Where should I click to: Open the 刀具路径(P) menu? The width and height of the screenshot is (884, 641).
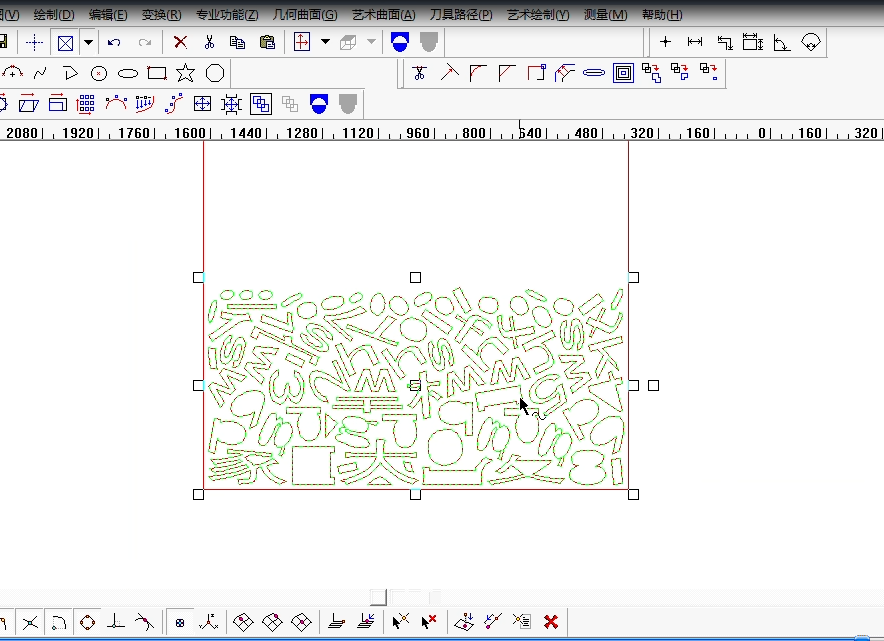tap(461, 15)
